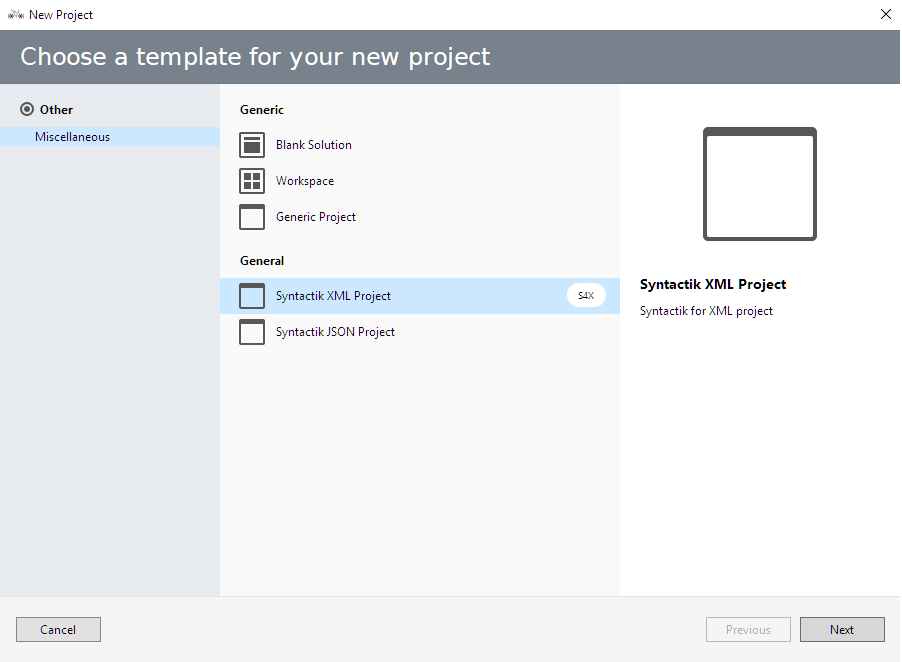Click the Previous button
This screenshot has height=662, width=902.
click(748, 630)
